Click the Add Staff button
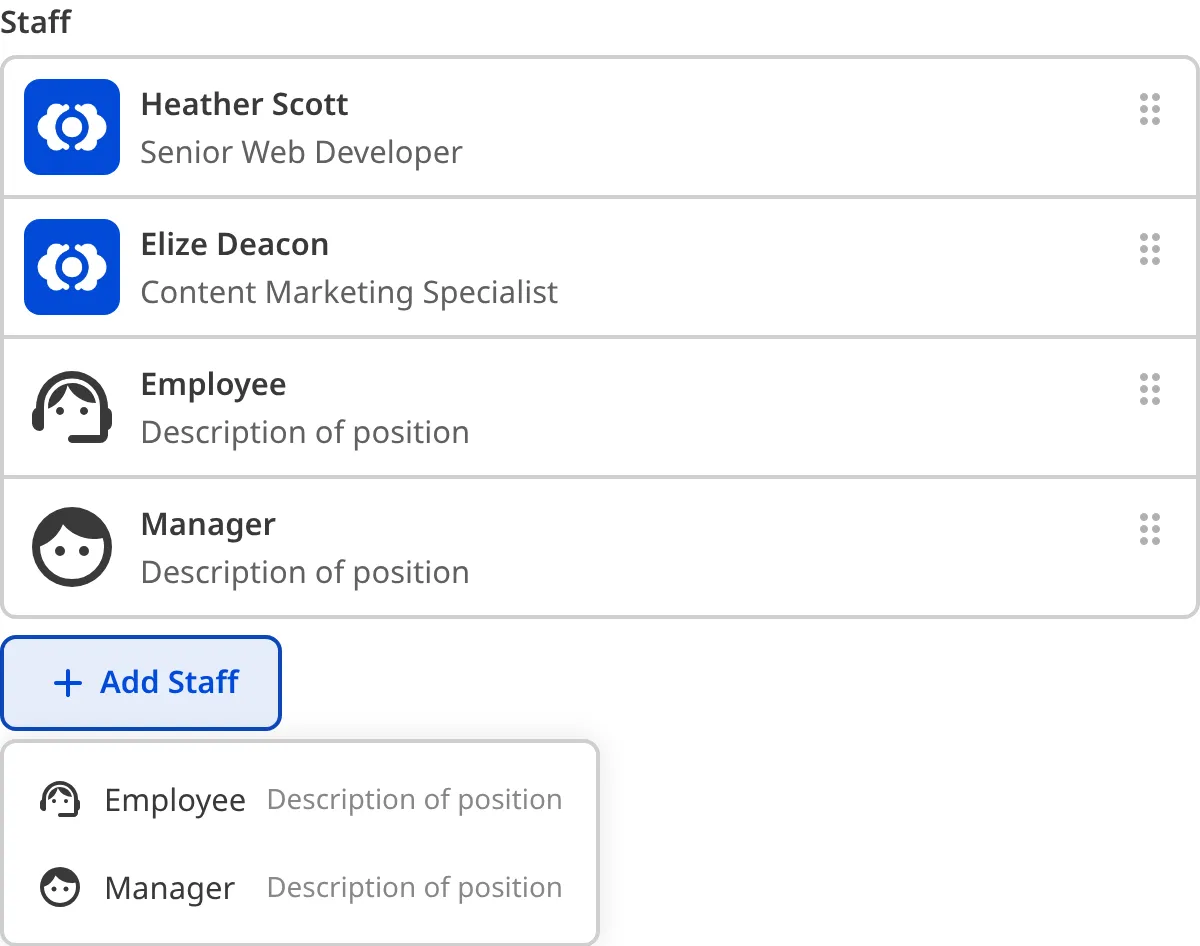The height and width of the screenshot is (946, 1200). click(x=140, y=683)
